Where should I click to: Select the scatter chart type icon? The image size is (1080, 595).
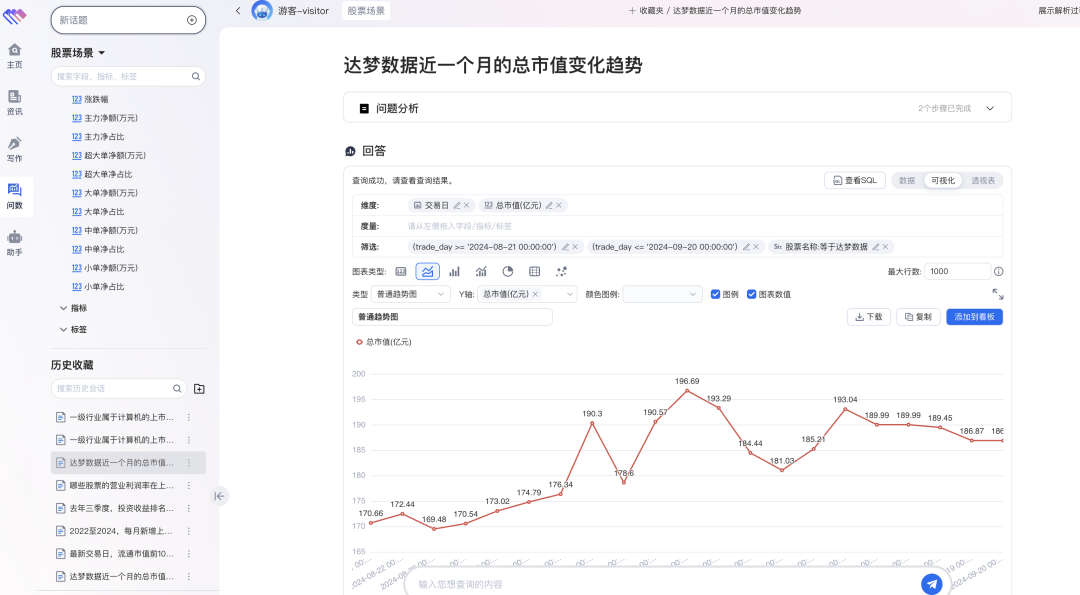click(561, 271)
